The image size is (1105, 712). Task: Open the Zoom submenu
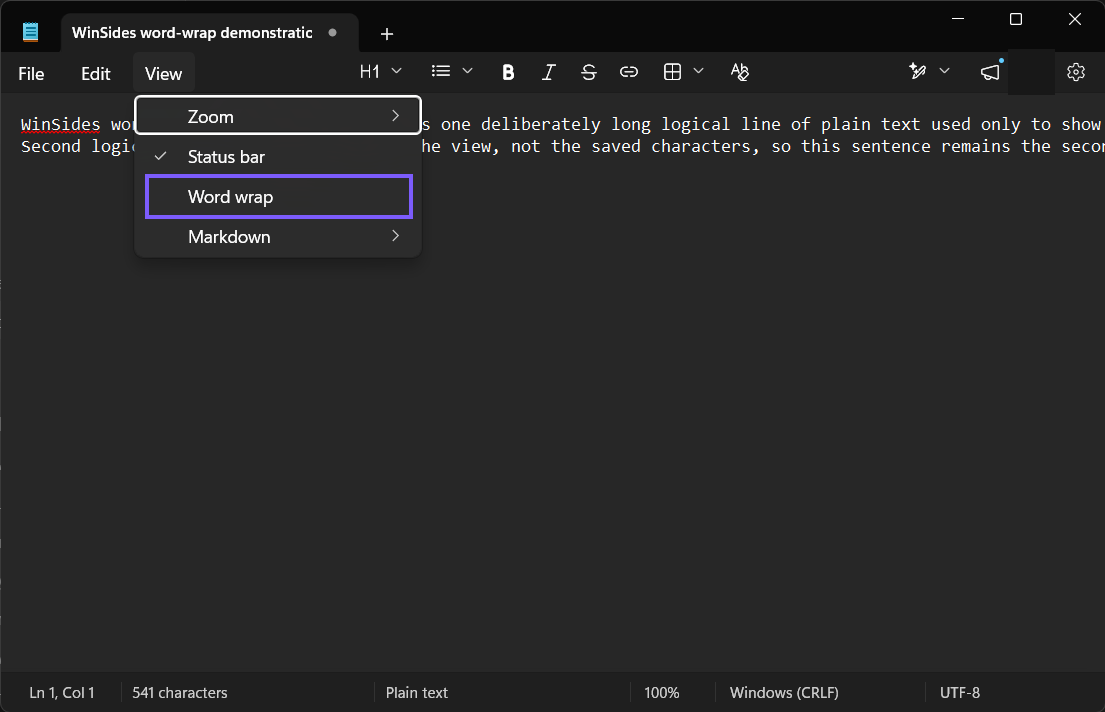[278, 116]
